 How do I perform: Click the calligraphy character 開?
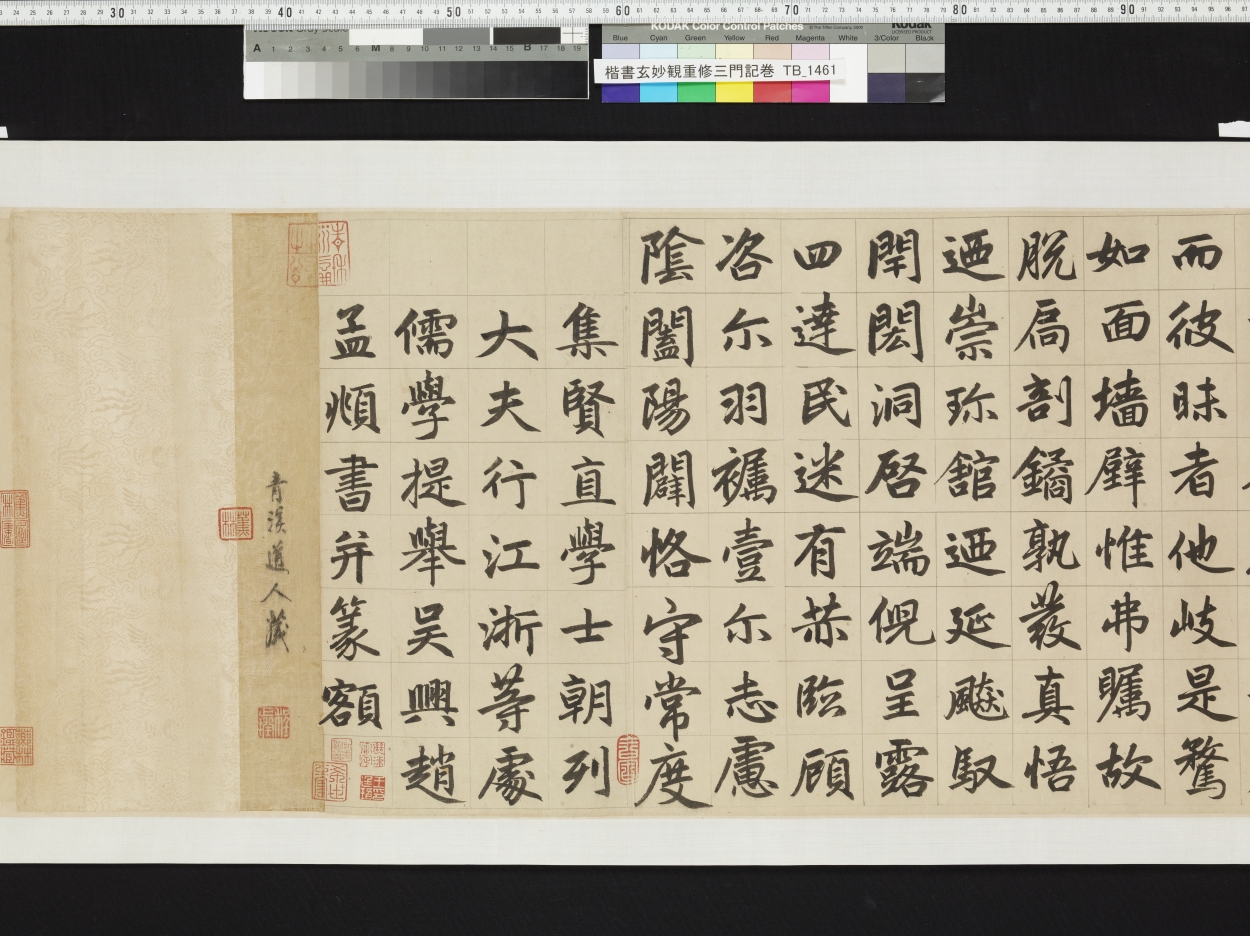(895, 258)
